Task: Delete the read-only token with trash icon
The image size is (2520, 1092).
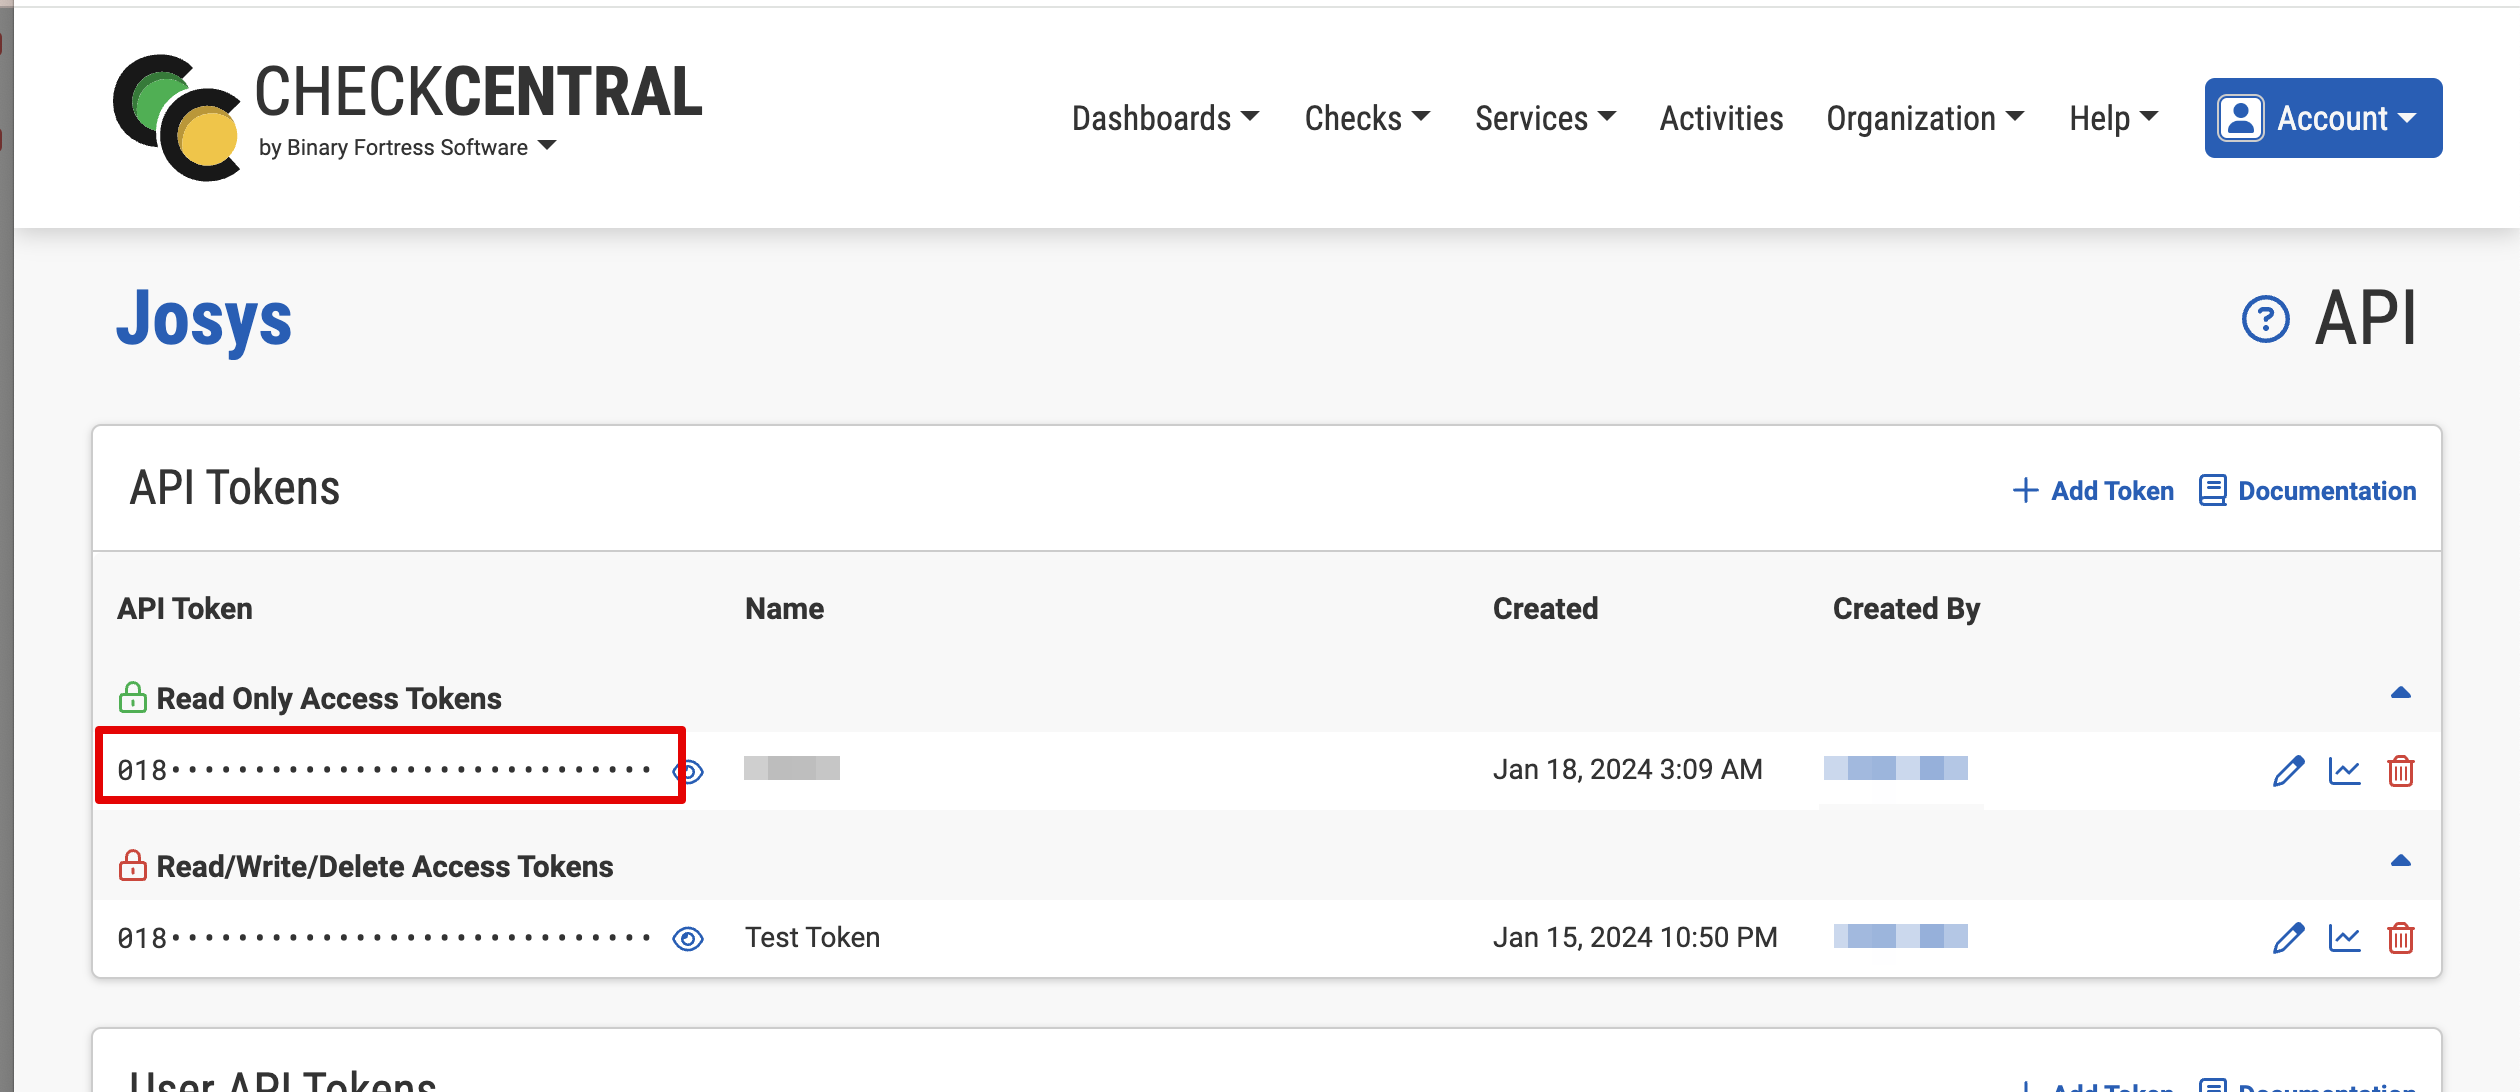Action: coord(2400,771)
